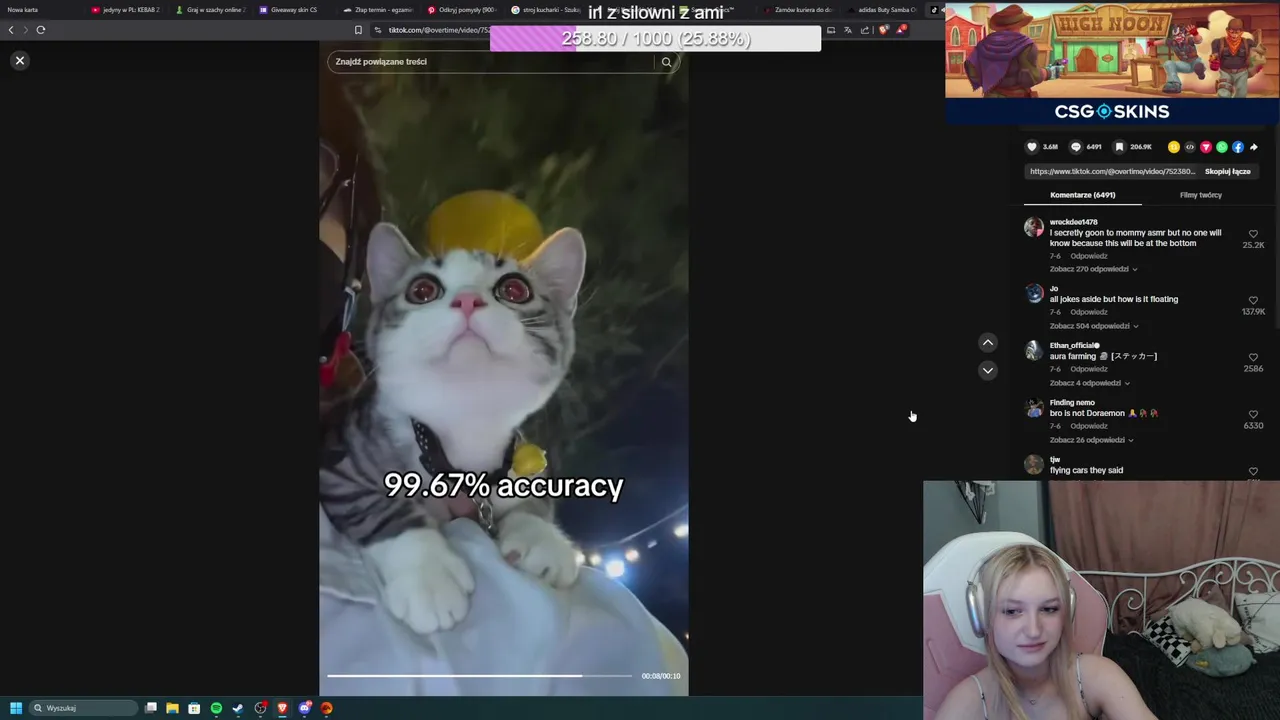
Task: Switch to the Filmy twórcy tab
Action: pyautogui.click(x=1201, y=195)
